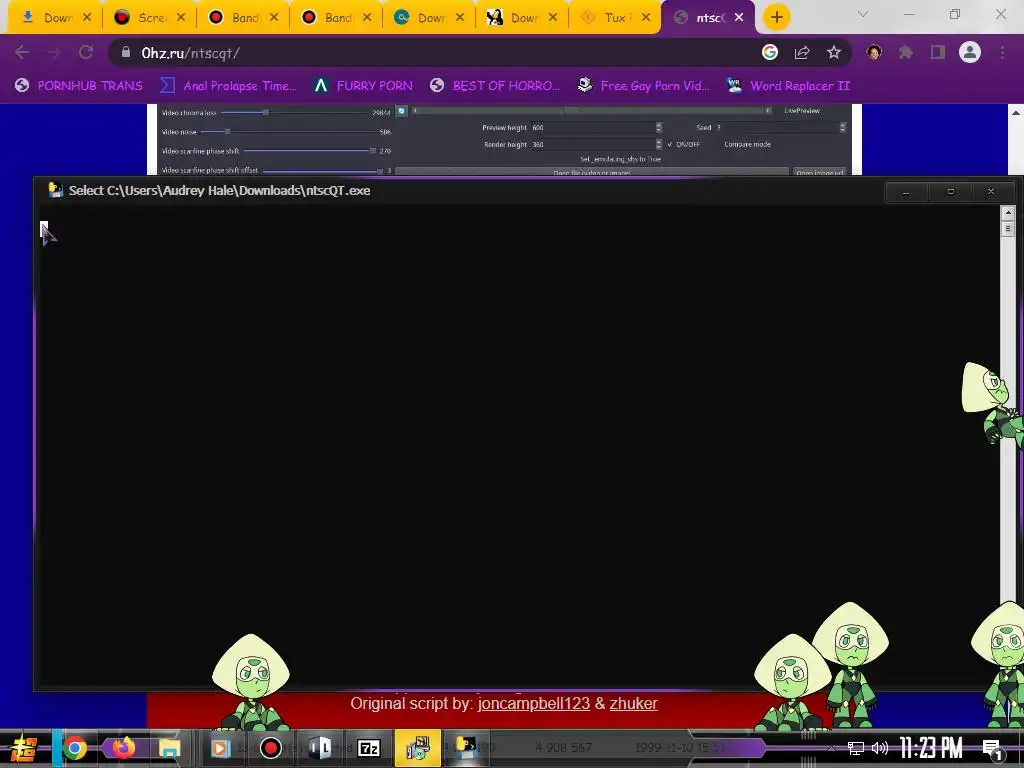Screen dimensions: 1024x768
Task: Click the Google icon in address bar
Action: pos(770,52)
